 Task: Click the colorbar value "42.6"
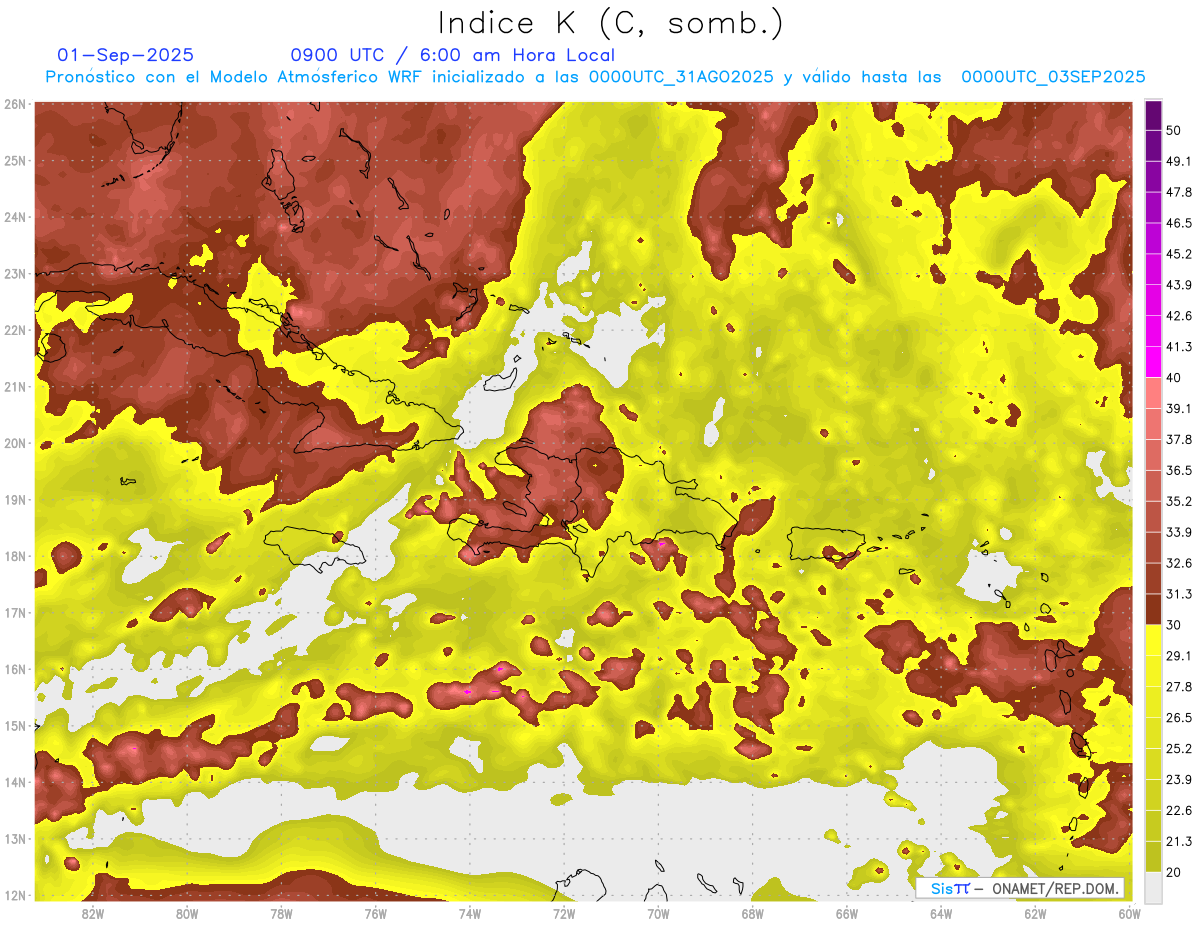click(x=1178, y=316)
